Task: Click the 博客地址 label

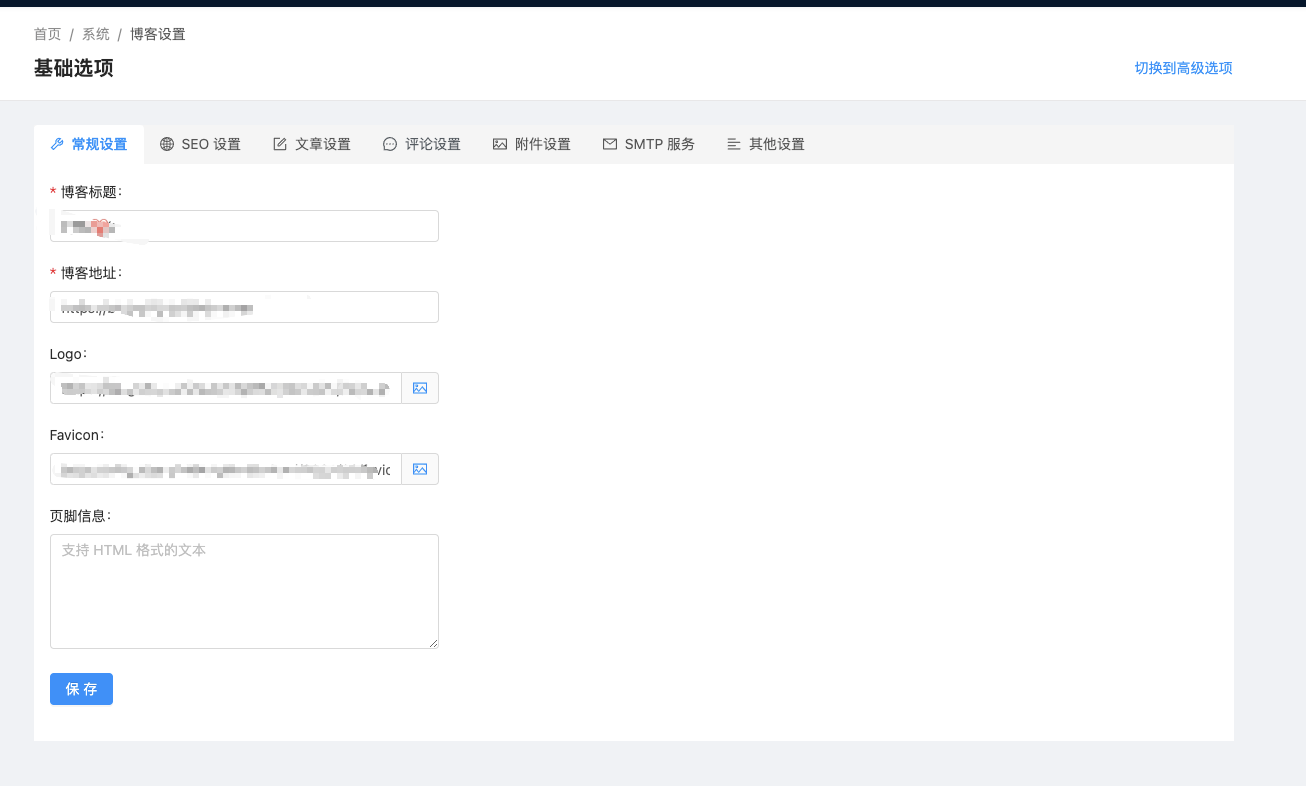Action: click(91, 272)
